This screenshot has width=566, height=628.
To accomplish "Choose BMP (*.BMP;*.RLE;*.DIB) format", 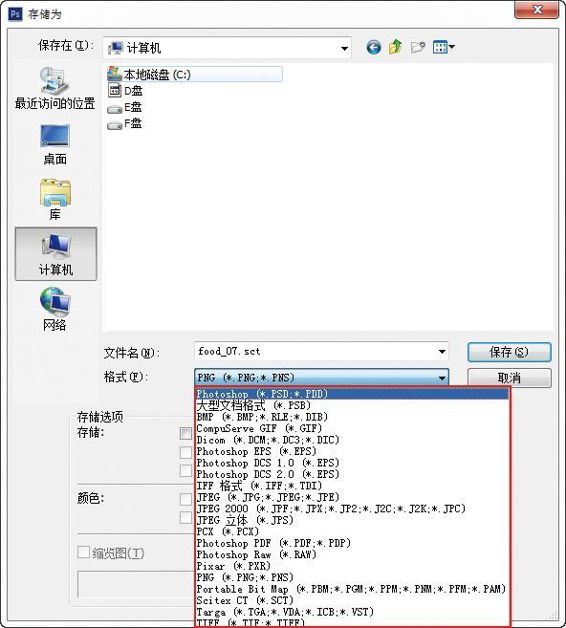I will click(x=352, y=417).
